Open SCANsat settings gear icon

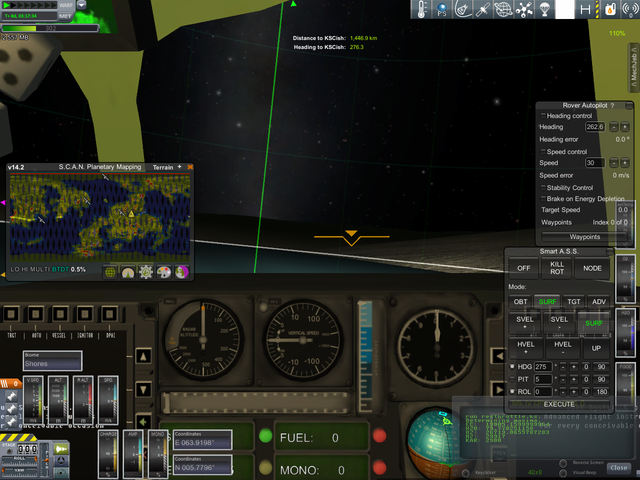146,272
